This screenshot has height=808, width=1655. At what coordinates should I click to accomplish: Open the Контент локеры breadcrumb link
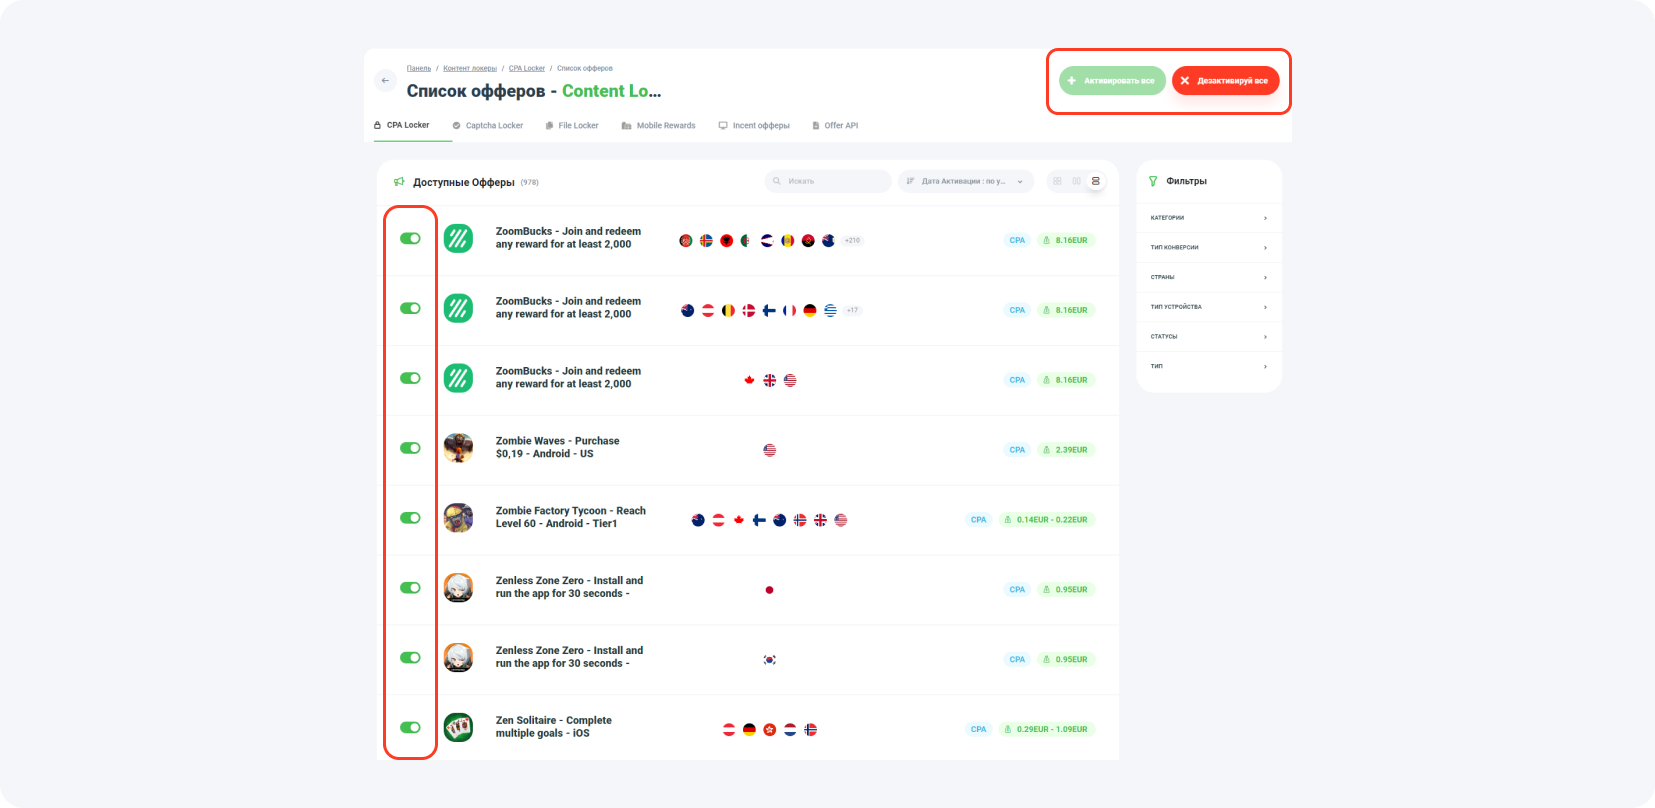tap(470, 69)
